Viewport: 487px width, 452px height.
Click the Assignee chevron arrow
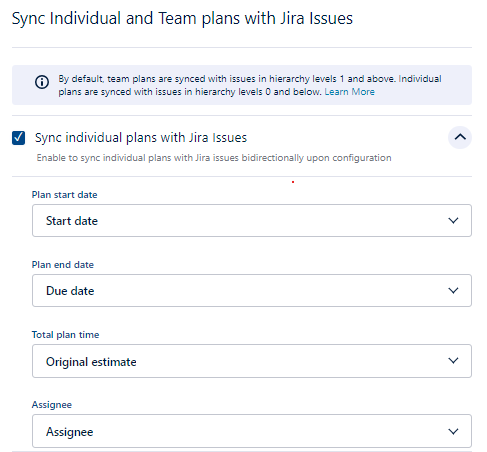coord(453,431)
